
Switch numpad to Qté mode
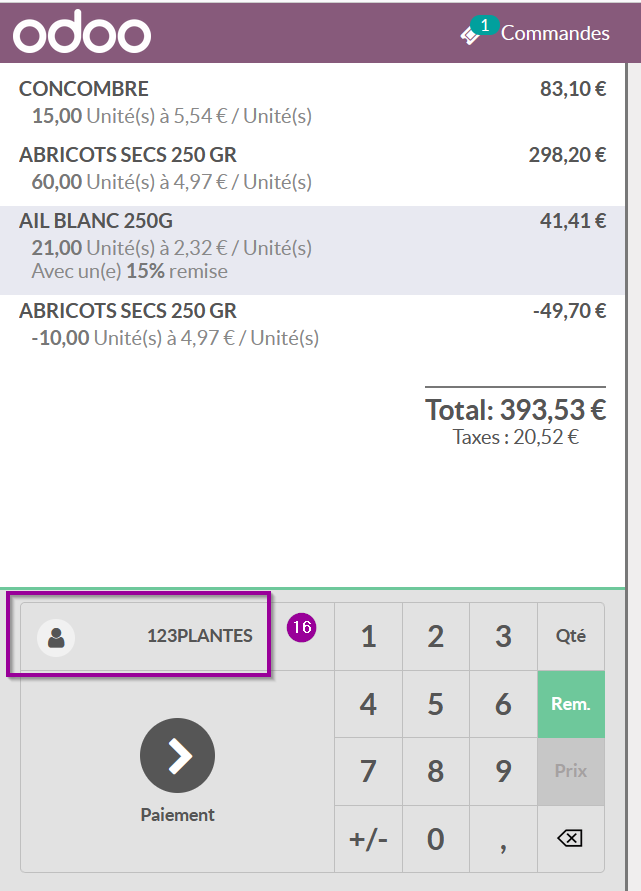[571, 636]
